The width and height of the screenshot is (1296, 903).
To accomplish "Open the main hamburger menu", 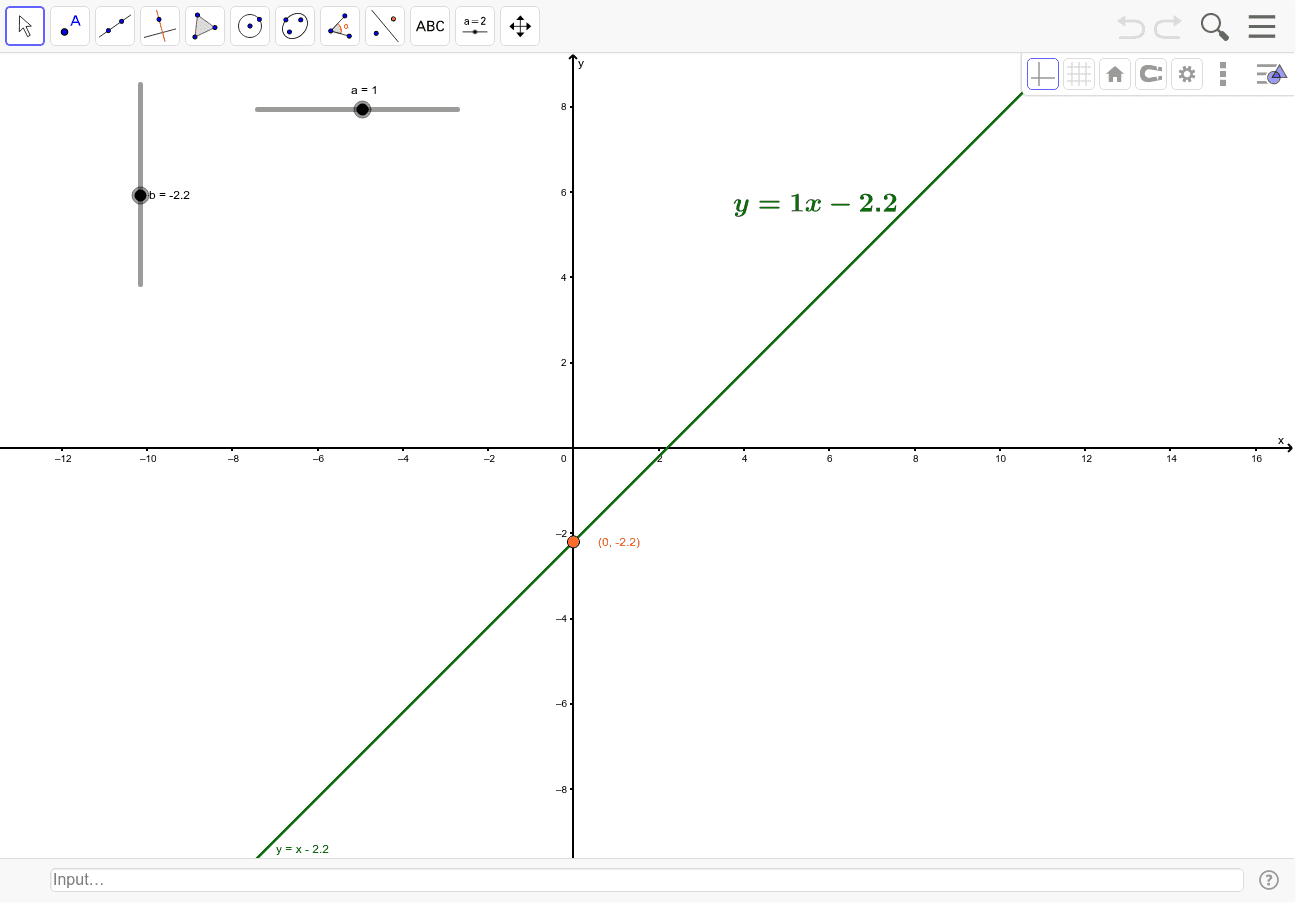I will (x=1262, y=27).
